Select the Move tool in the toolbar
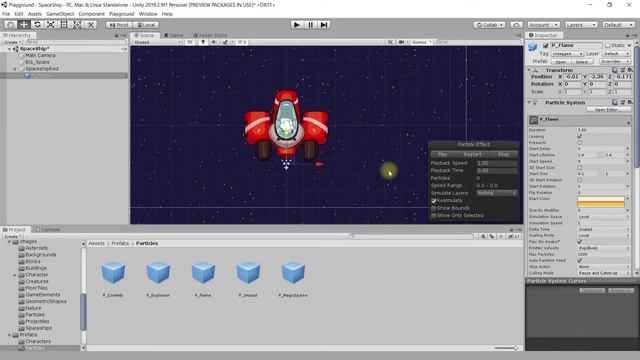This screenshot has width=640, height=360. tap(24, 24)
